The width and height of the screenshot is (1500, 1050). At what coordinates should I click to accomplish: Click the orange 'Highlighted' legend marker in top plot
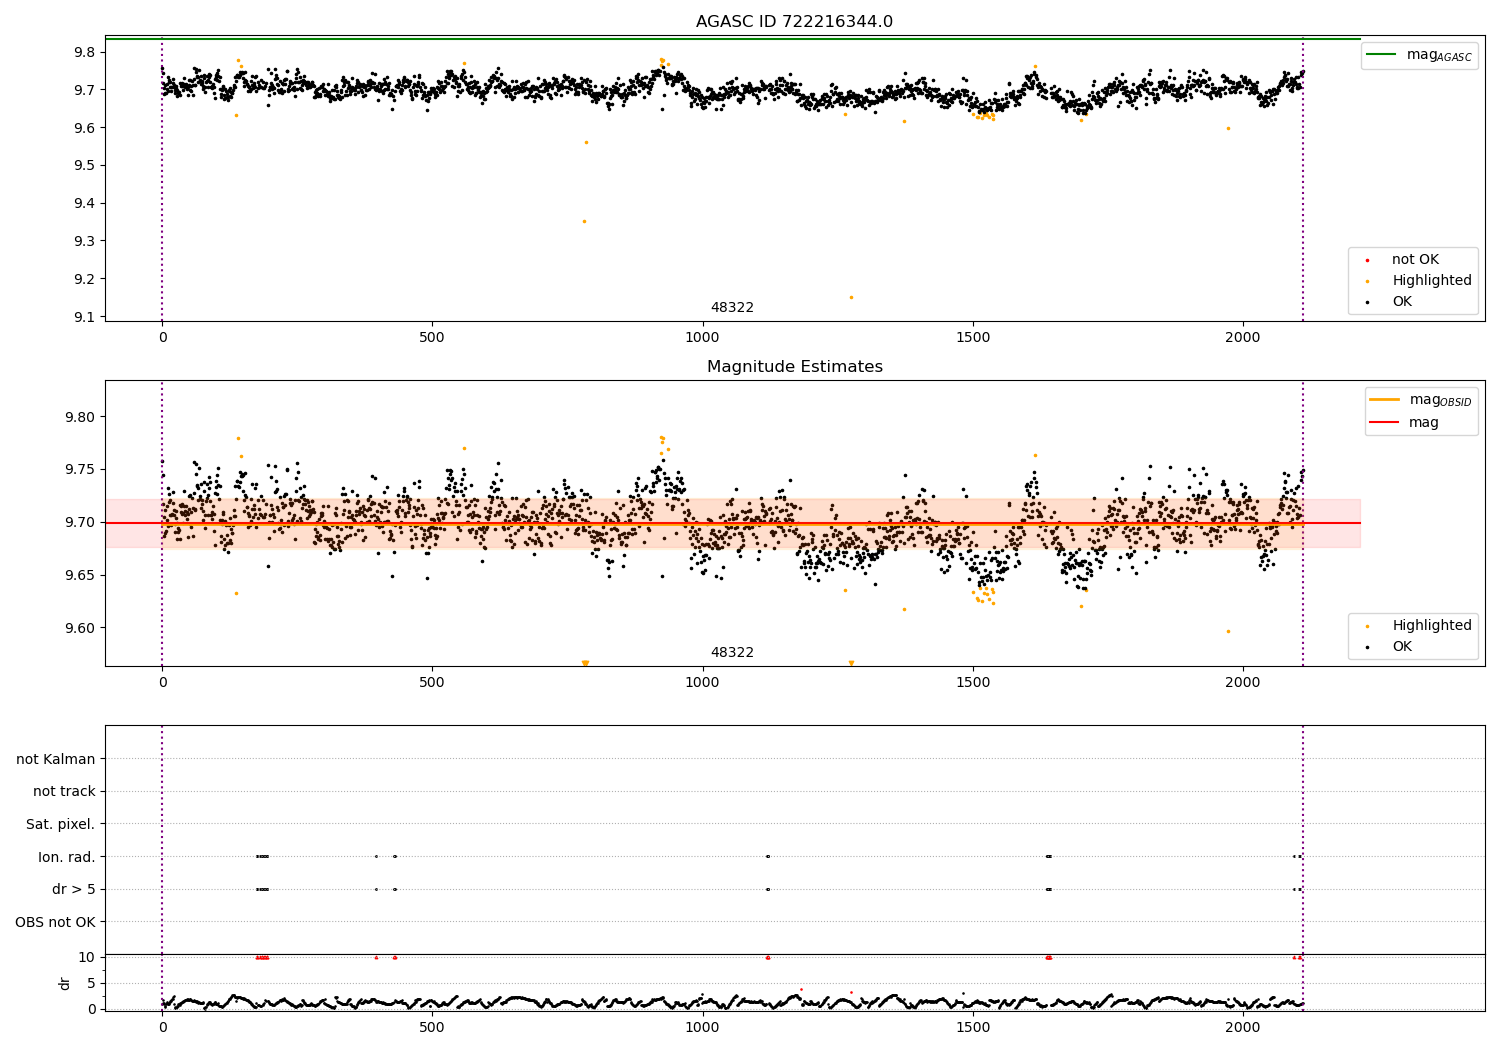point(1368,281)
